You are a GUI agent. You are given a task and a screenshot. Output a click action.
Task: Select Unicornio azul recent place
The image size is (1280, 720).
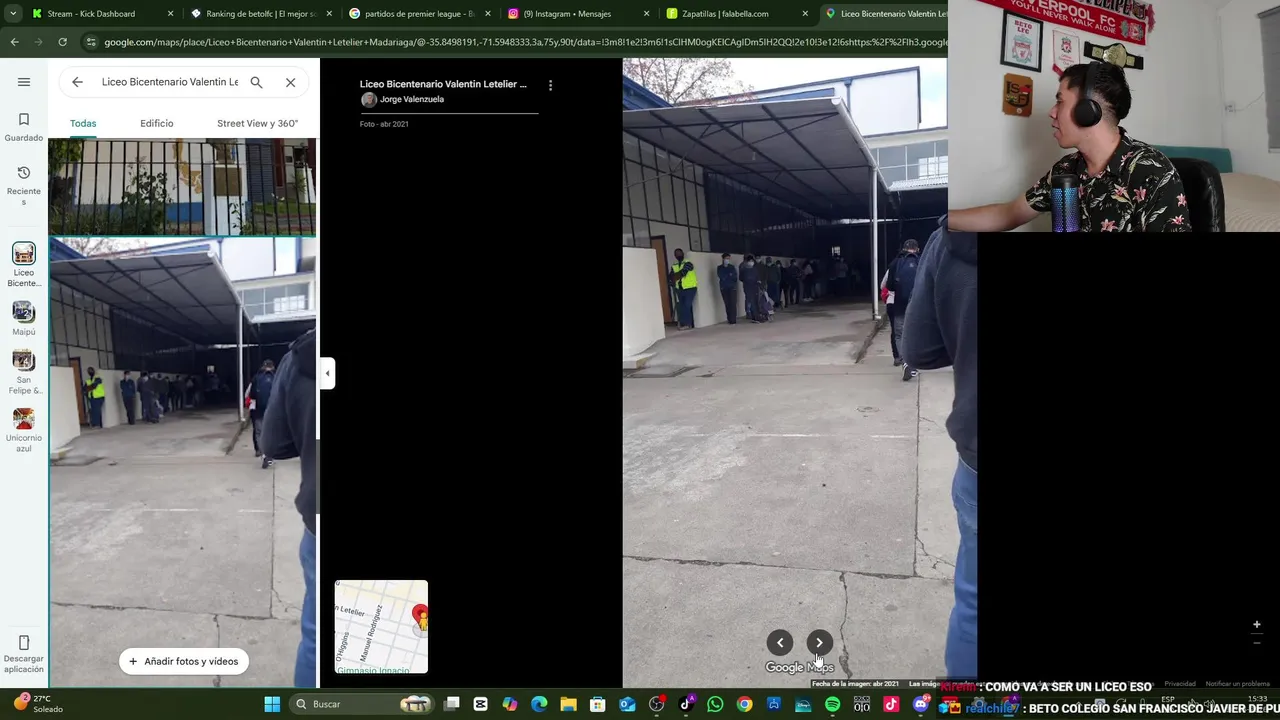point(24,430)
